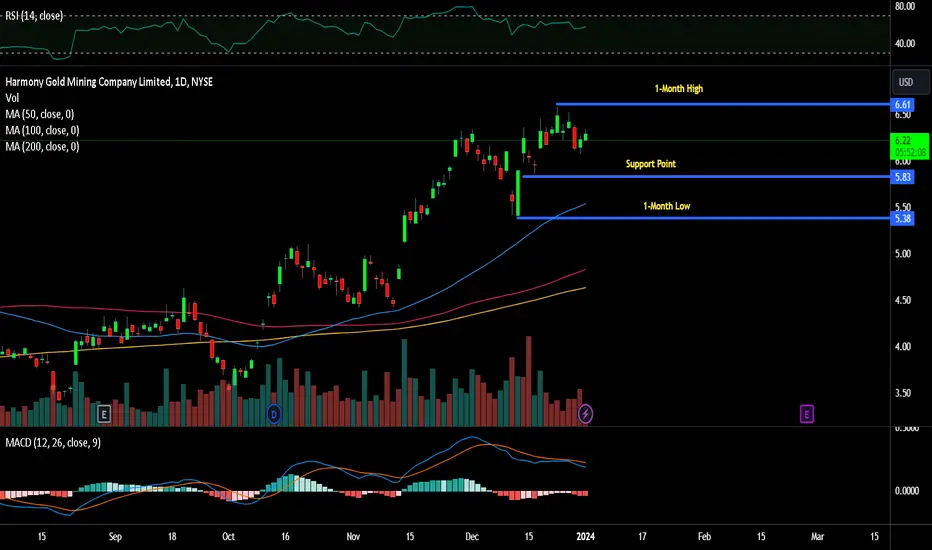Click the Nov label on time axis
This screenshot has height=550, width=932.
click(x=353, y=536)
